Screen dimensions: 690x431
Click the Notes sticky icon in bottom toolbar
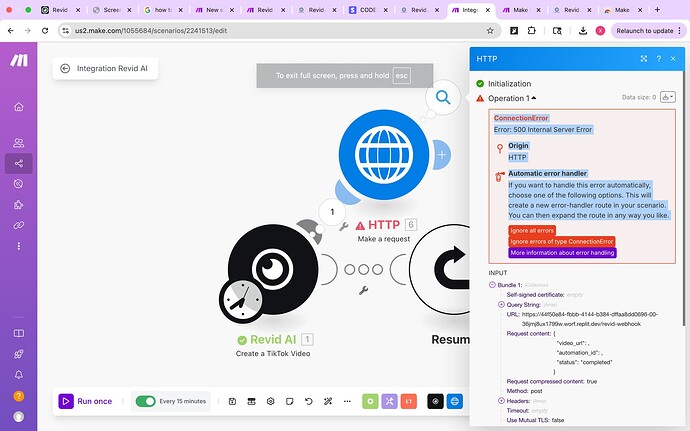[290, 401]
